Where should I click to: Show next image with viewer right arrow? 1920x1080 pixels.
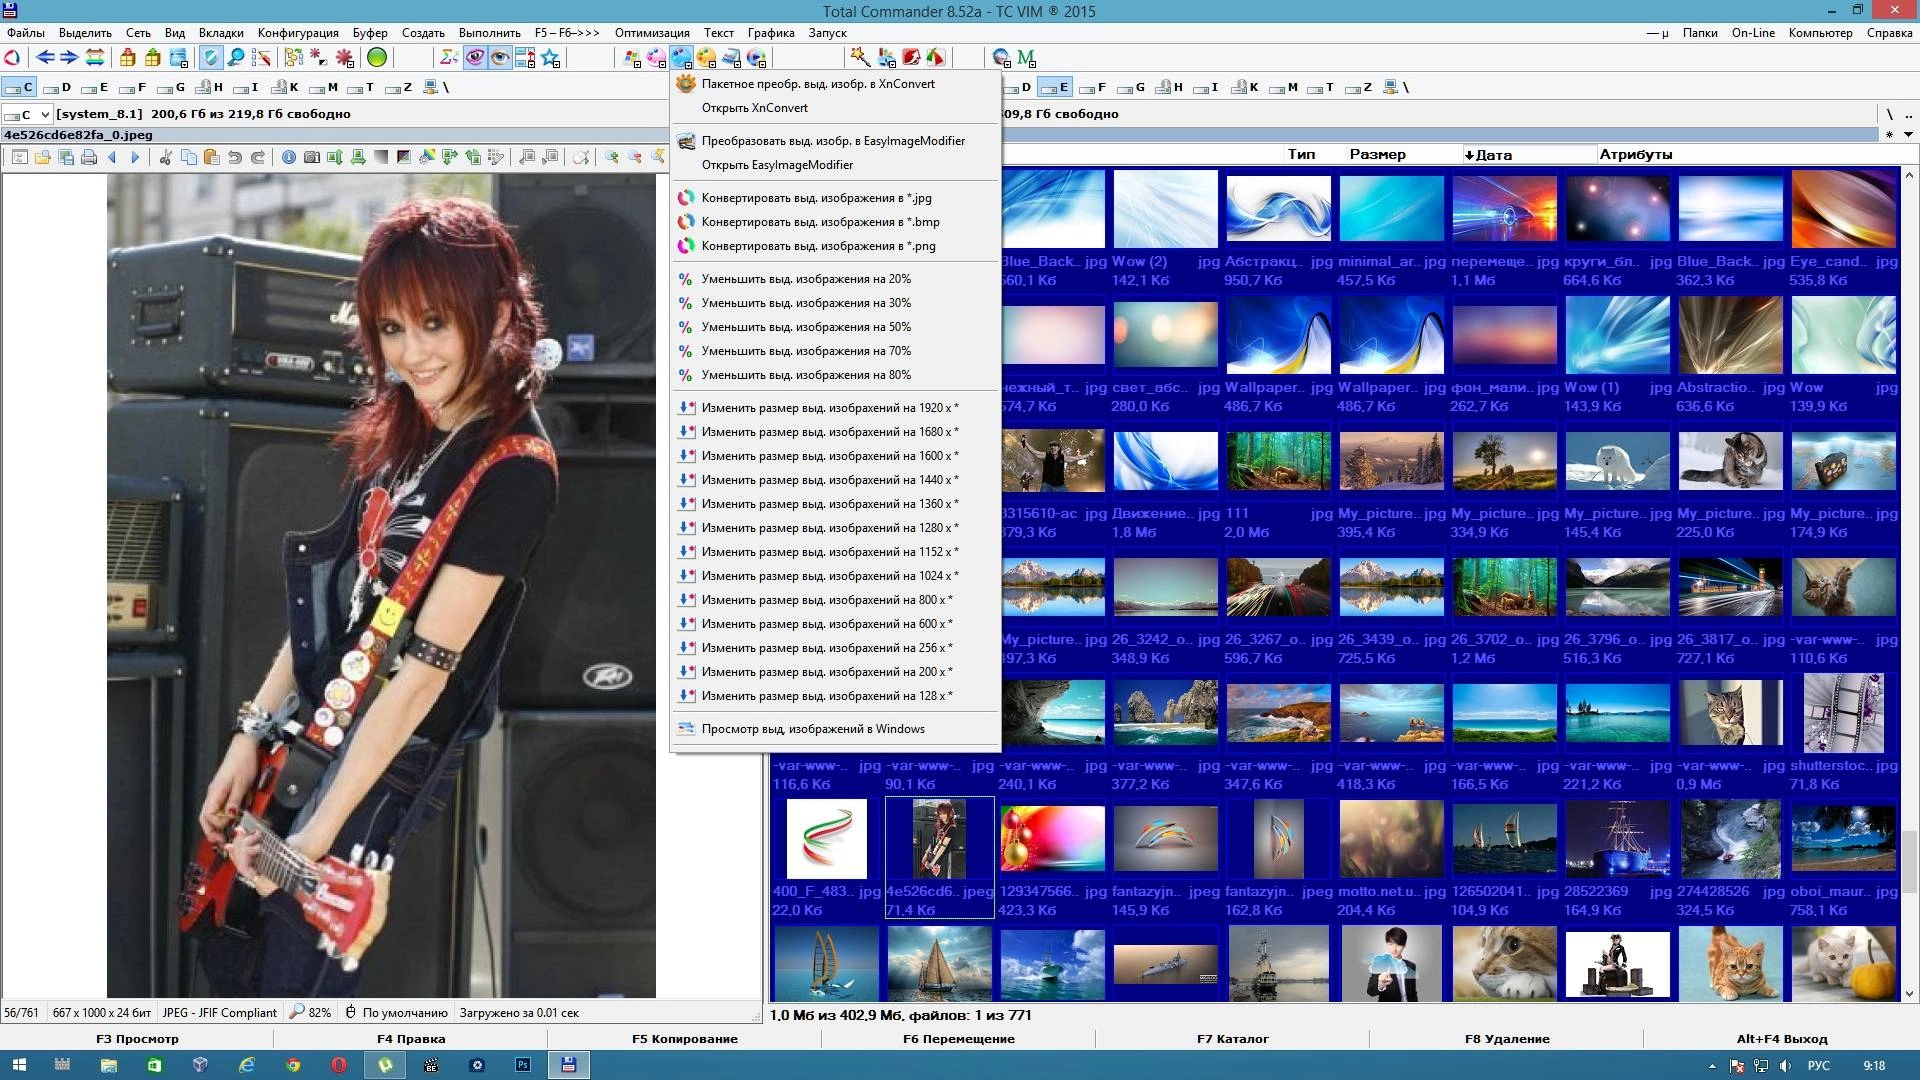tap(135, 157)
